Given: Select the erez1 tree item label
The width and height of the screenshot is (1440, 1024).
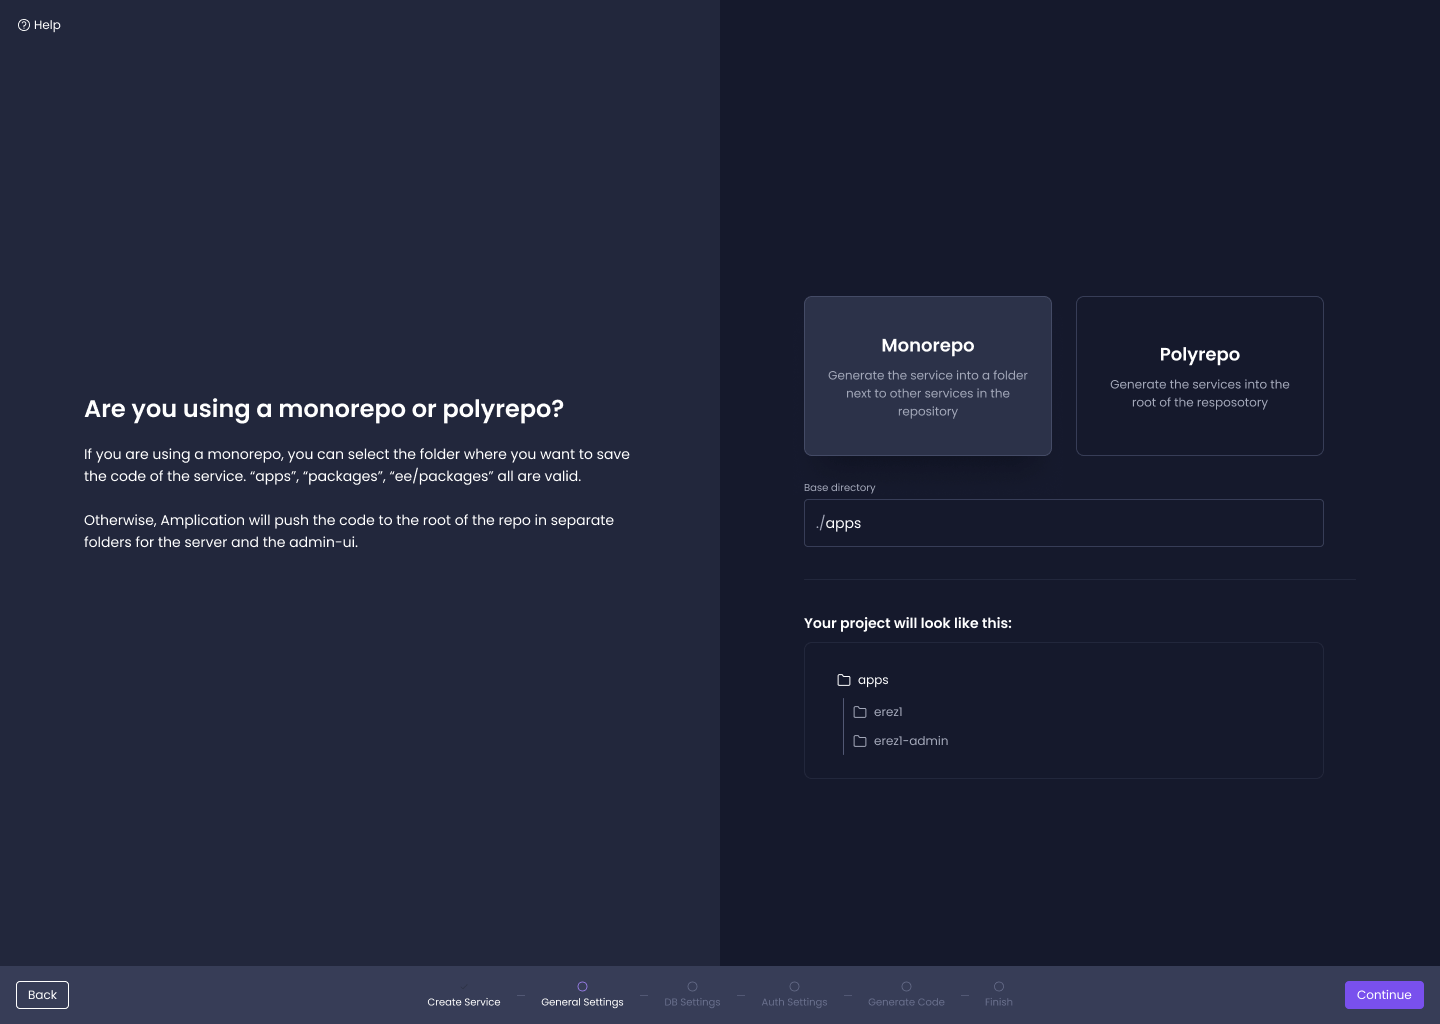Looking at the screenshot, I should (x=888, y=712).
